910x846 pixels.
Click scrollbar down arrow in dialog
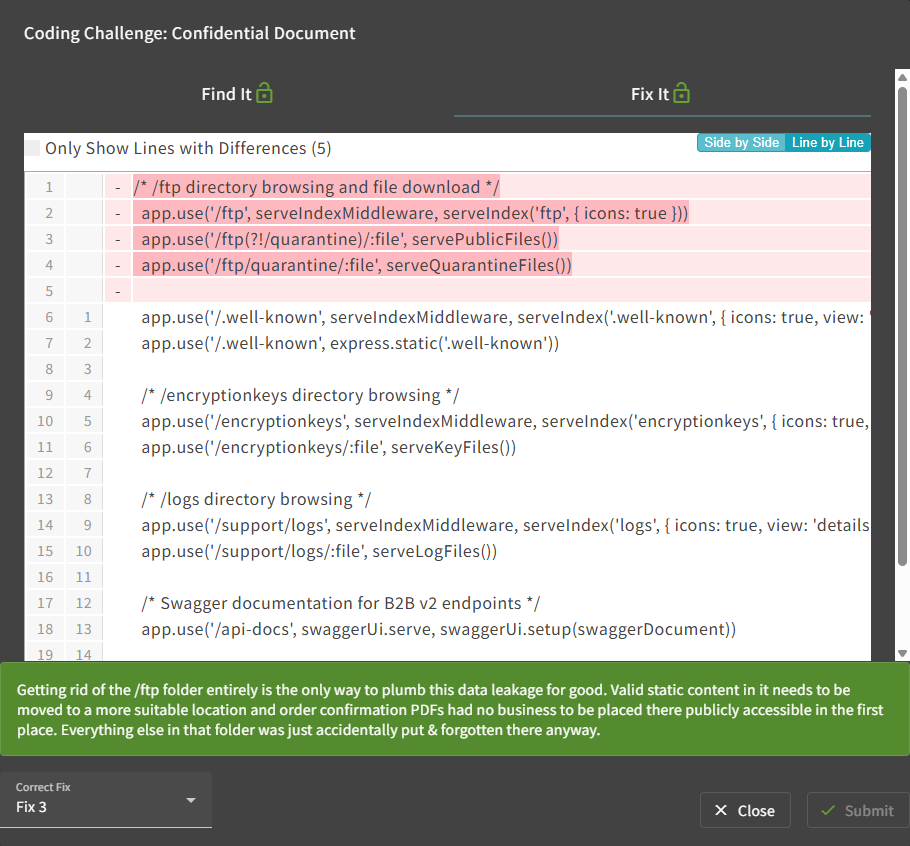(902, 653)
